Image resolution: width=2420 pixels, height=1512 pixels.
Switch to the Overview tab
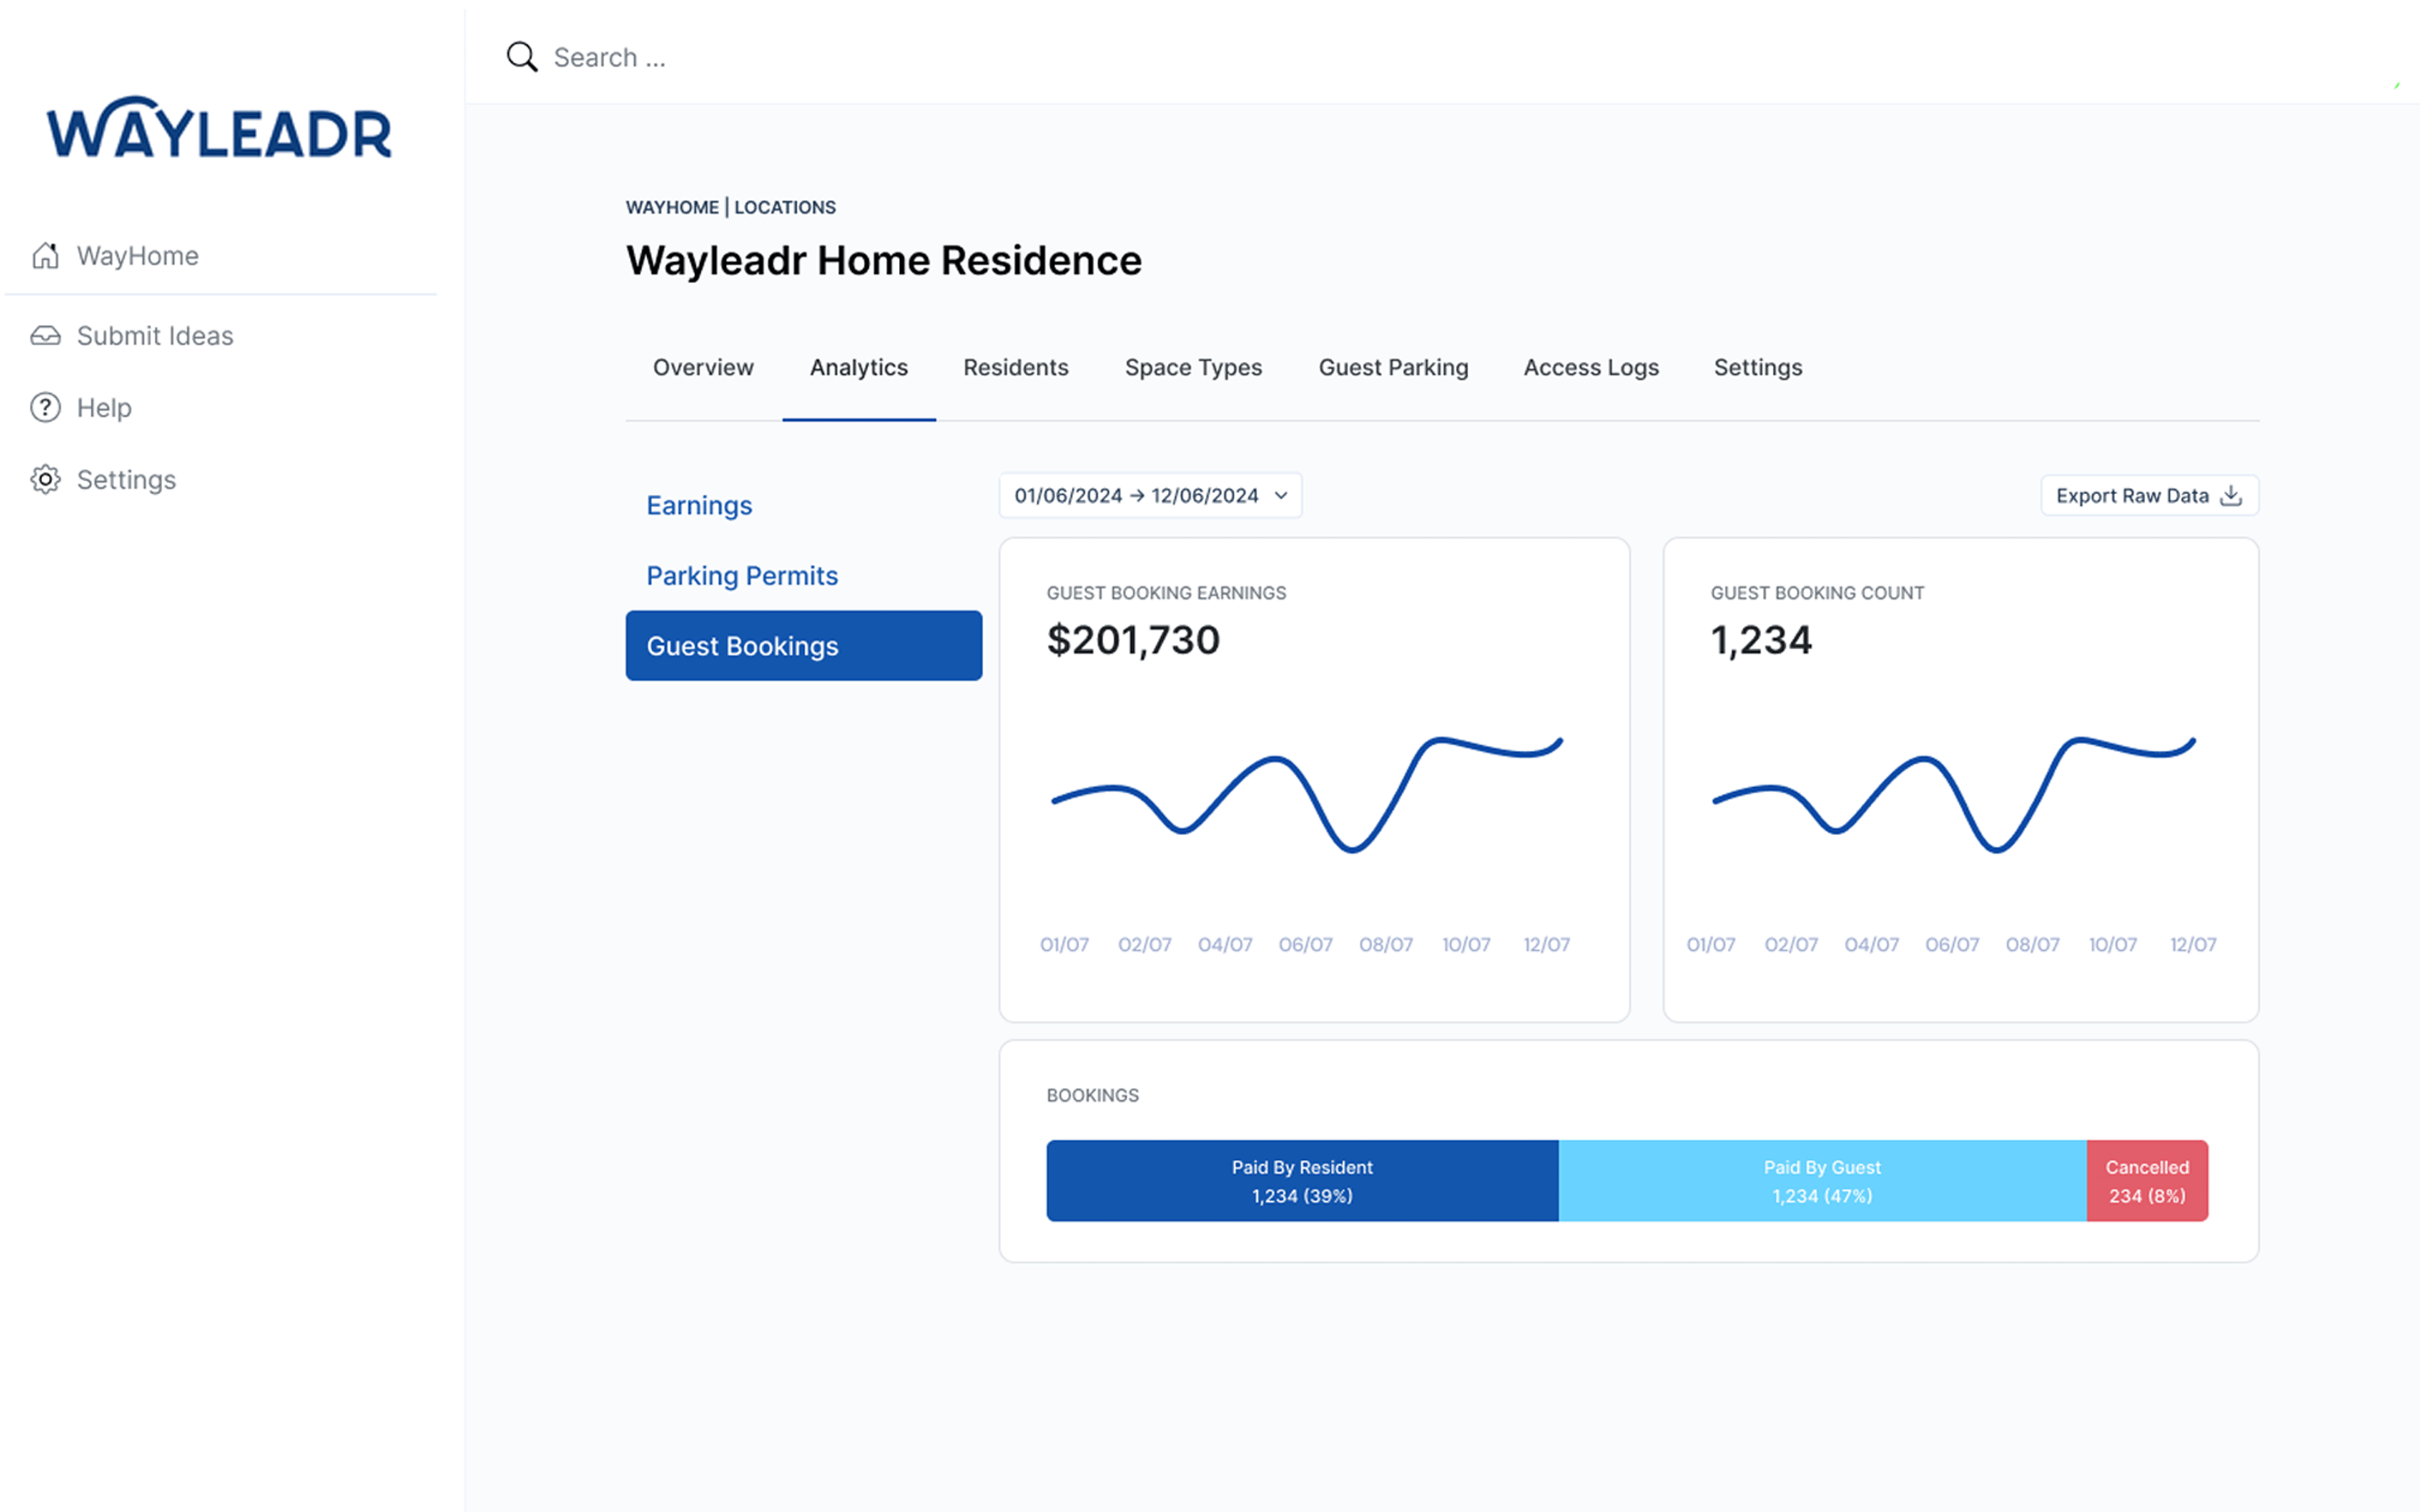click(x=703, y=368)
